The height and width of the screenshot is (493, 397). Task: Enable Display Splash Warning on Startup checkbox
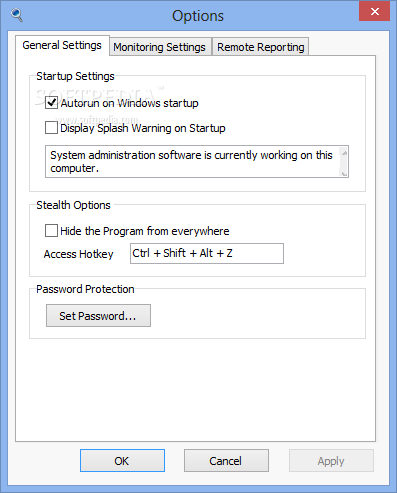click(x=51, y=128)
